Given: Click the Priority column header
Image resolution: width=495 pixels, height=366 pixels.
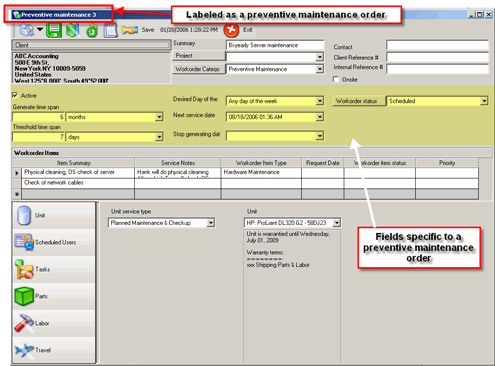Looking at the screenshot, I should click(x=447, y=163).
